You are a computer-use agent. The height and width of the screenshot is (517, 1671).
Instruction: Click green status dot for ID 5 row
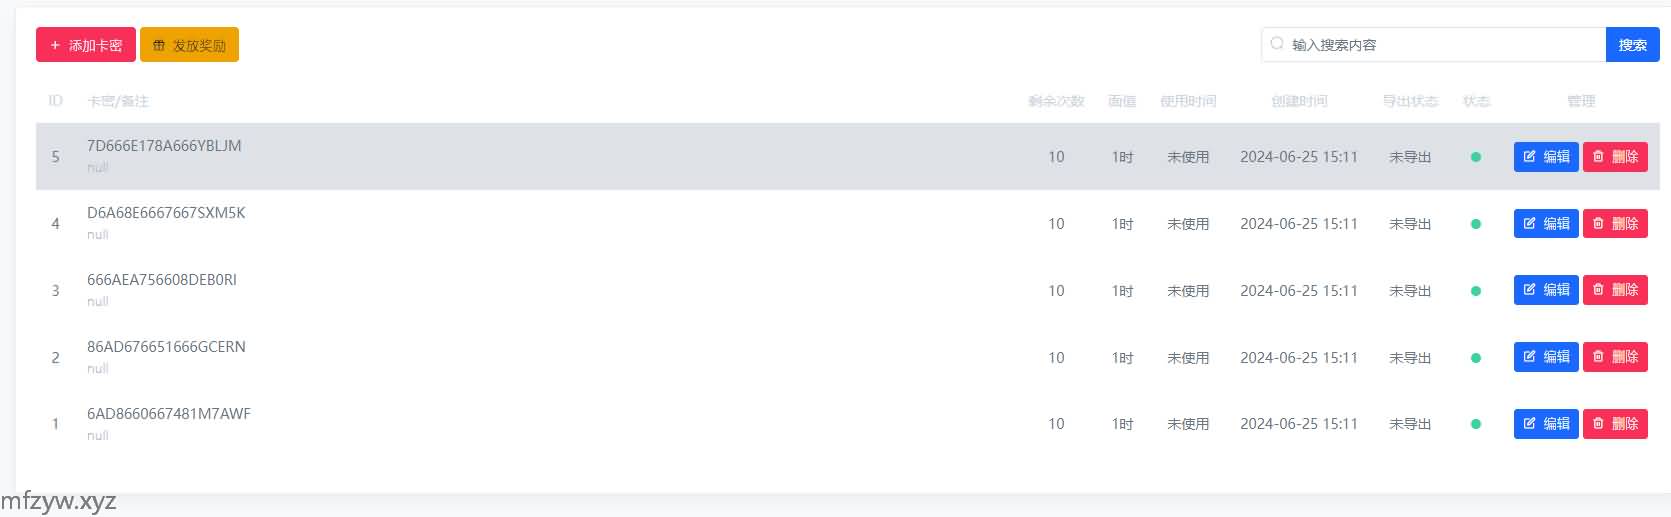tap(1476, 157)
